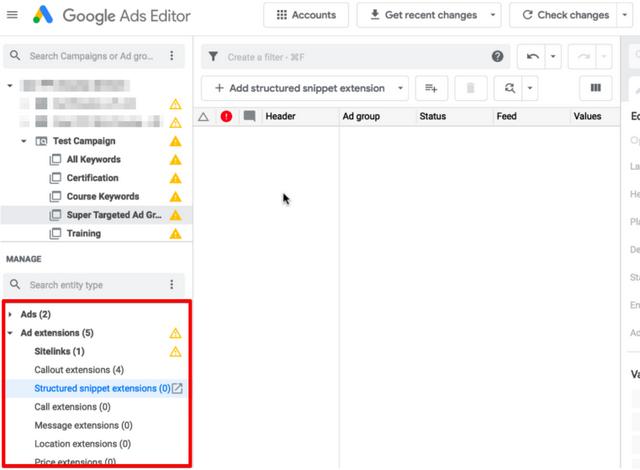Expand Get recent changes dropdown arrow

pyautogui.click(x=493, y=15)
